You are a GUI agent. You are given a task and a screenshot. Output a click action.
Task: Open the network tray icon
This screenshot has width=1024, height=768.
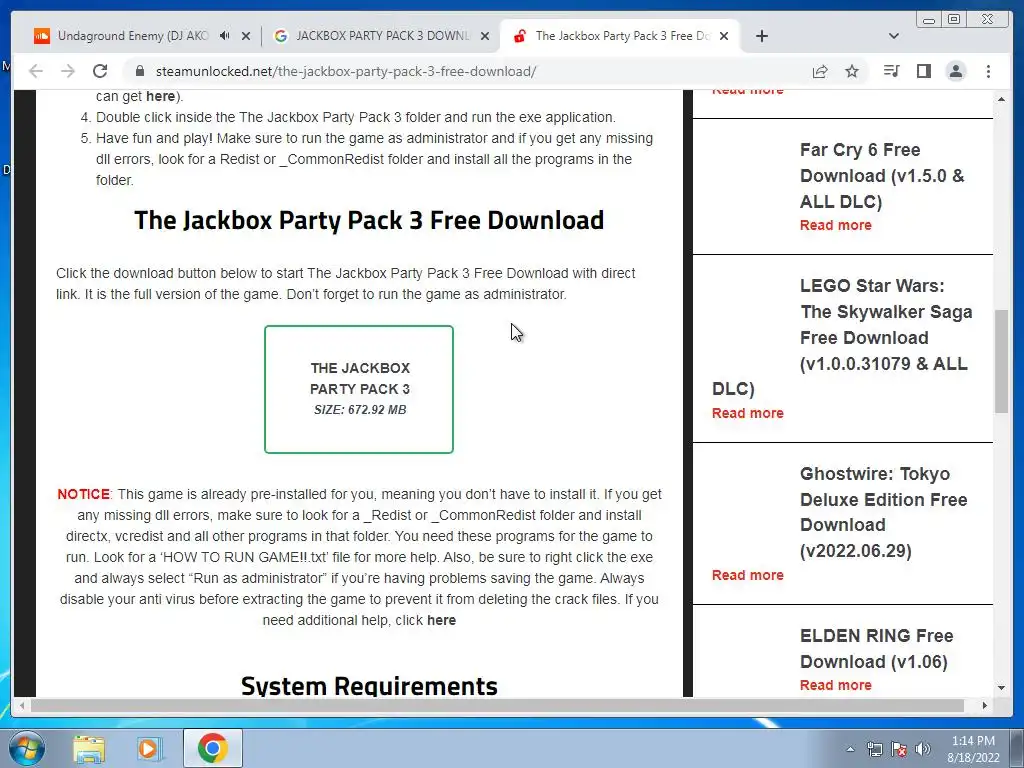point(874,749)
